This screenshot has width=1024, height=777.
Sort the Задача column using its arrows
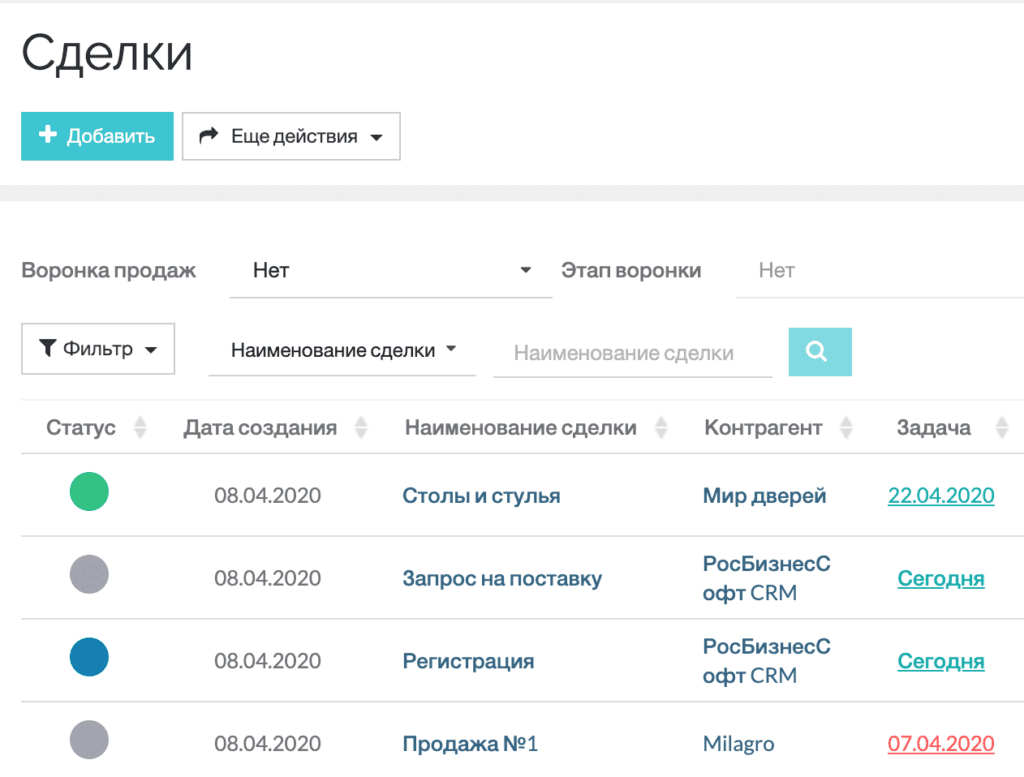[x=1001, y=427]
